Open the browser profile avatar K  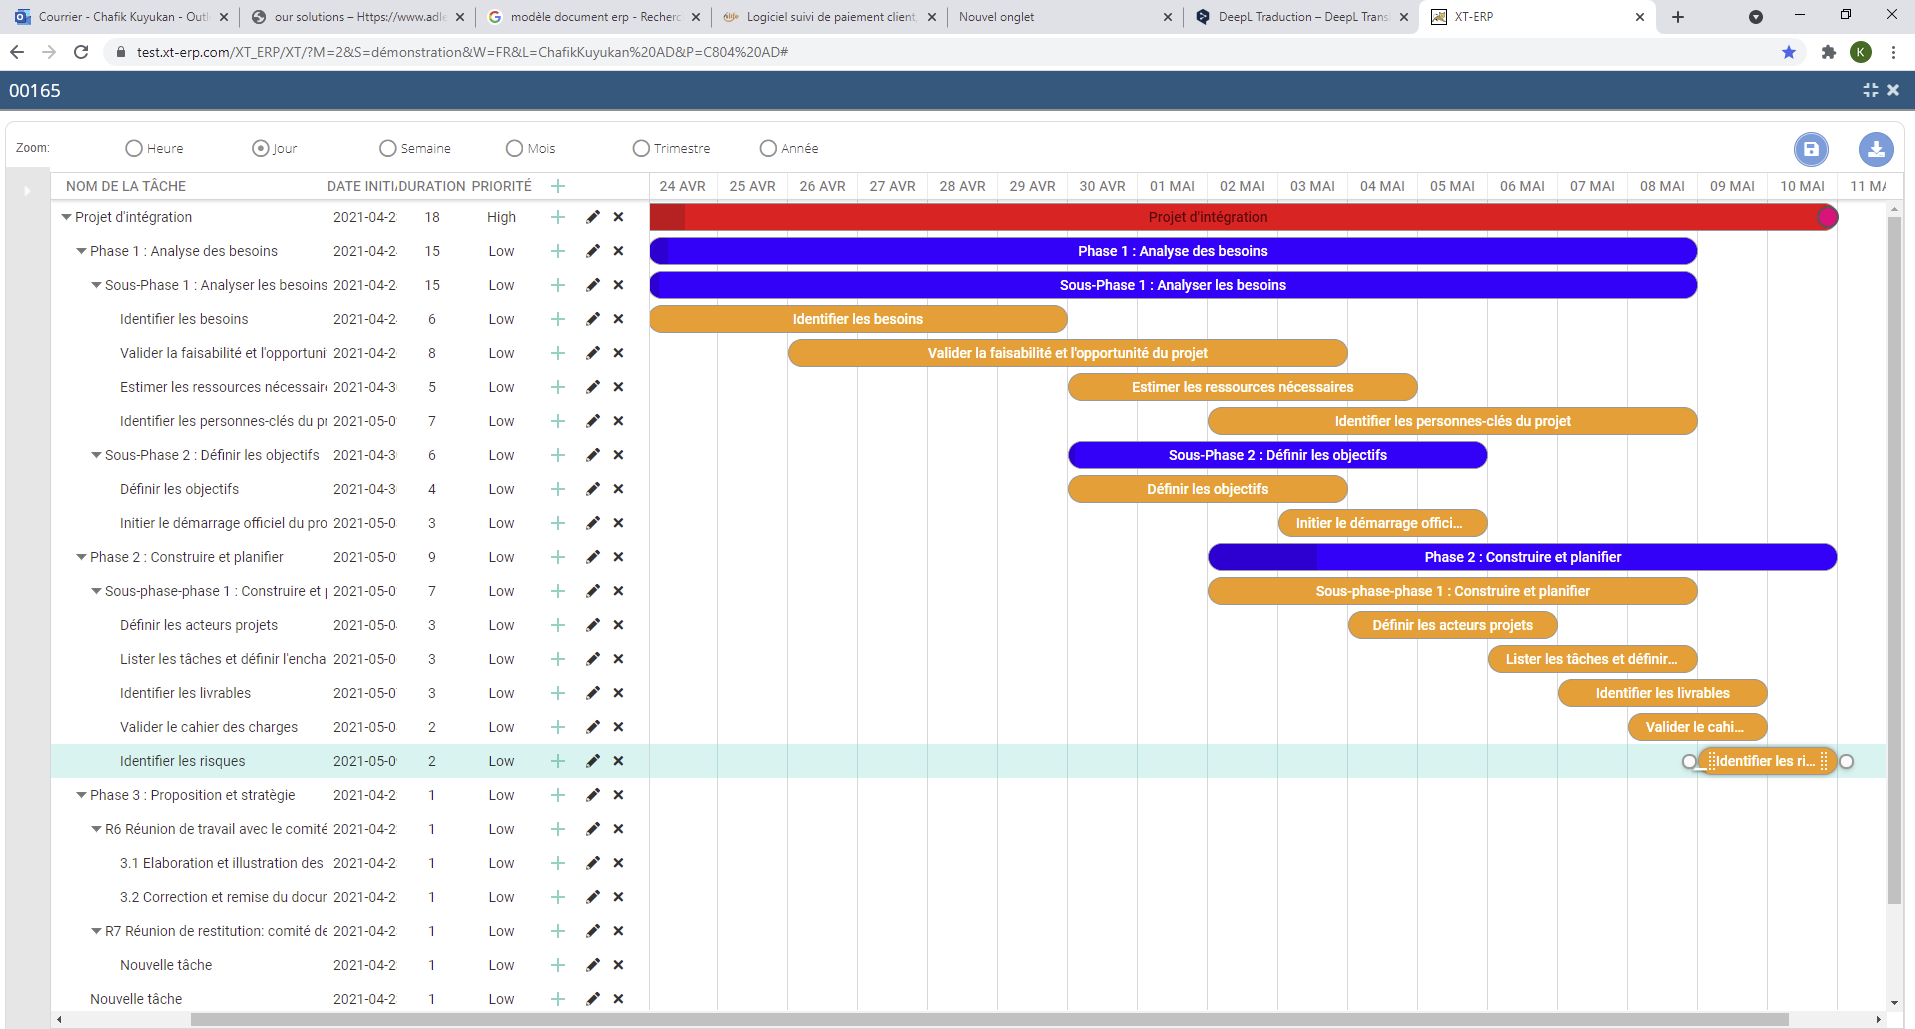click(x=1861, y=52)
